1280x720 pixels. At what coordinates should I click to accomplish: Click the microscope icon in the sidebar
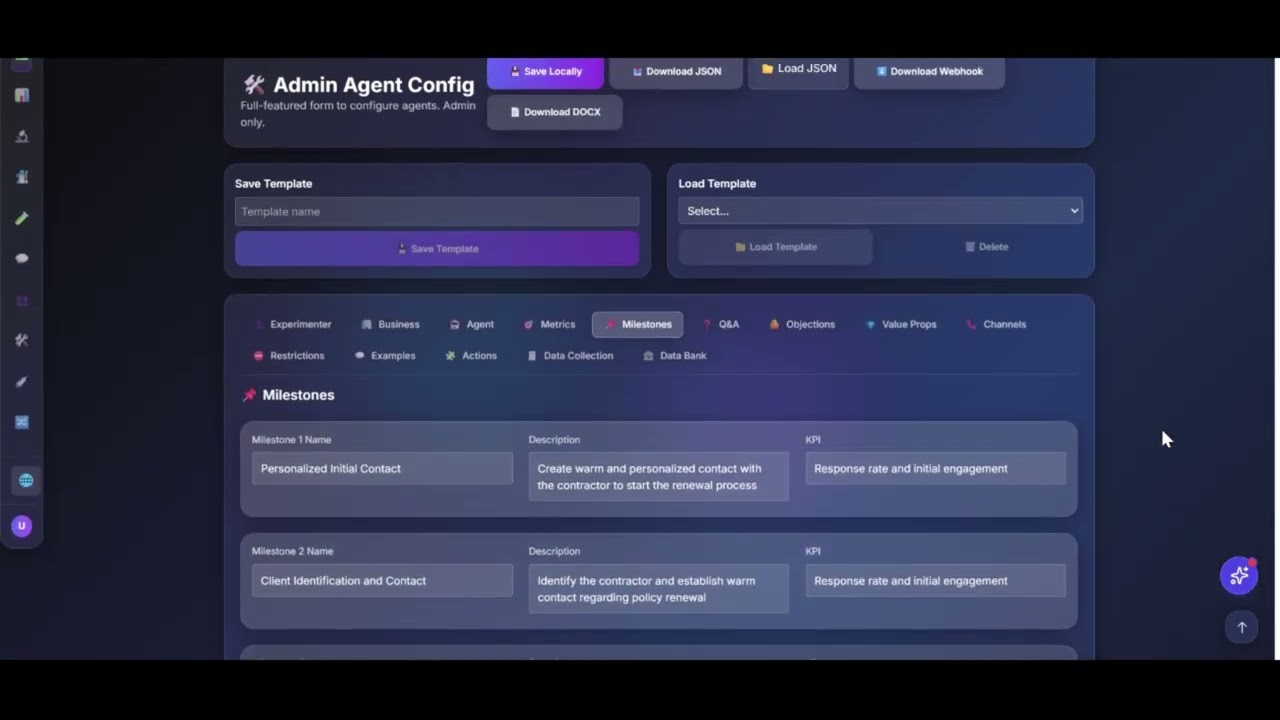click(22, 136)
